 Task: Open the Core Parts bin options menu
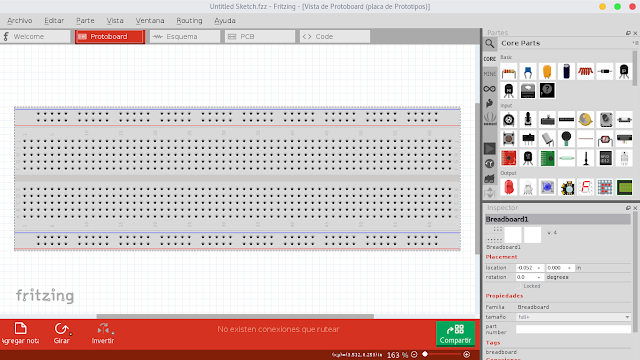635,43
